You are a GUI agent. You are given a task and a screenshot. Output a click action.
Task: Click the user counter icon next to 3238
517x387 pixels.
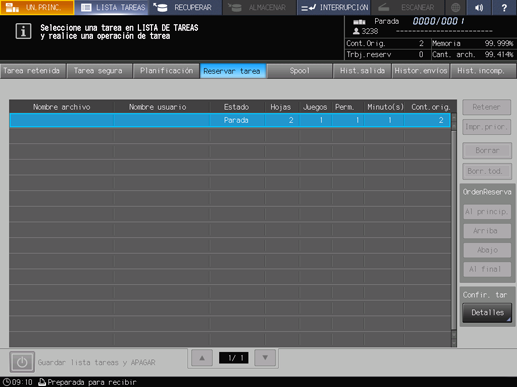[x=356, y=31]
